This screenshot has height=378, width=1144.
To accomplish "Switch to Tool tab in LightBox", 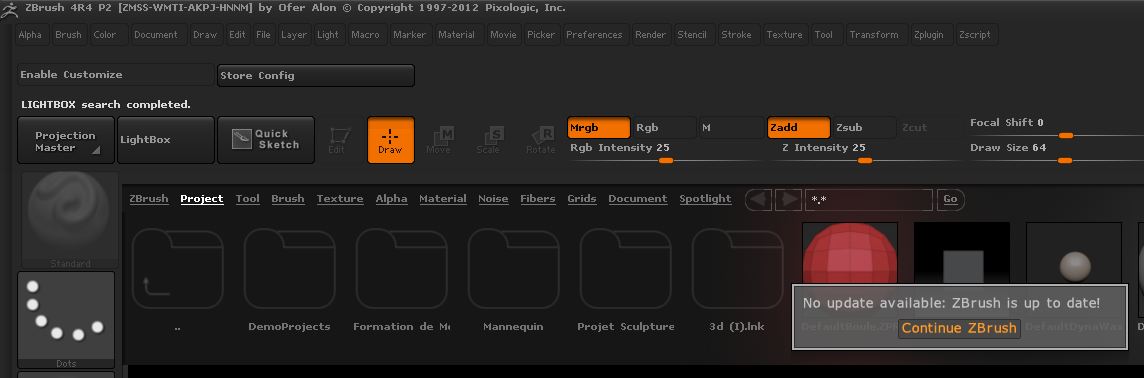I will pos(247,198).
